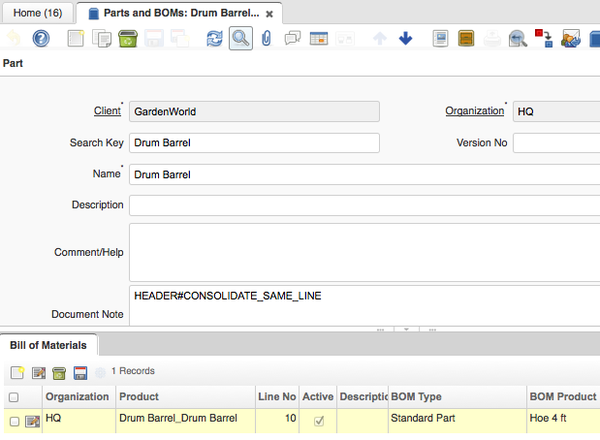The image size is (600, 440).
Task: Open the Lookup Record magnifier tool
Action: point(240,39)
